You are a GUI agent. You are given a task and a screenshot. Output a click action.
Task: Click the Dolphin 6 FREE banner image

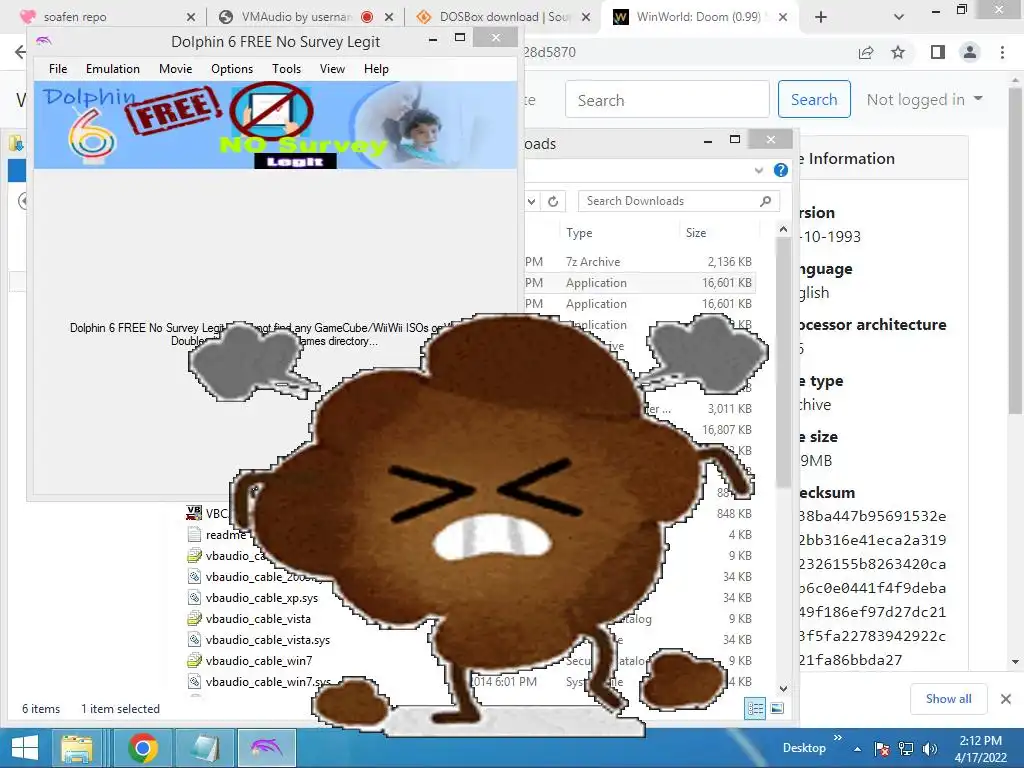point(275,125)
